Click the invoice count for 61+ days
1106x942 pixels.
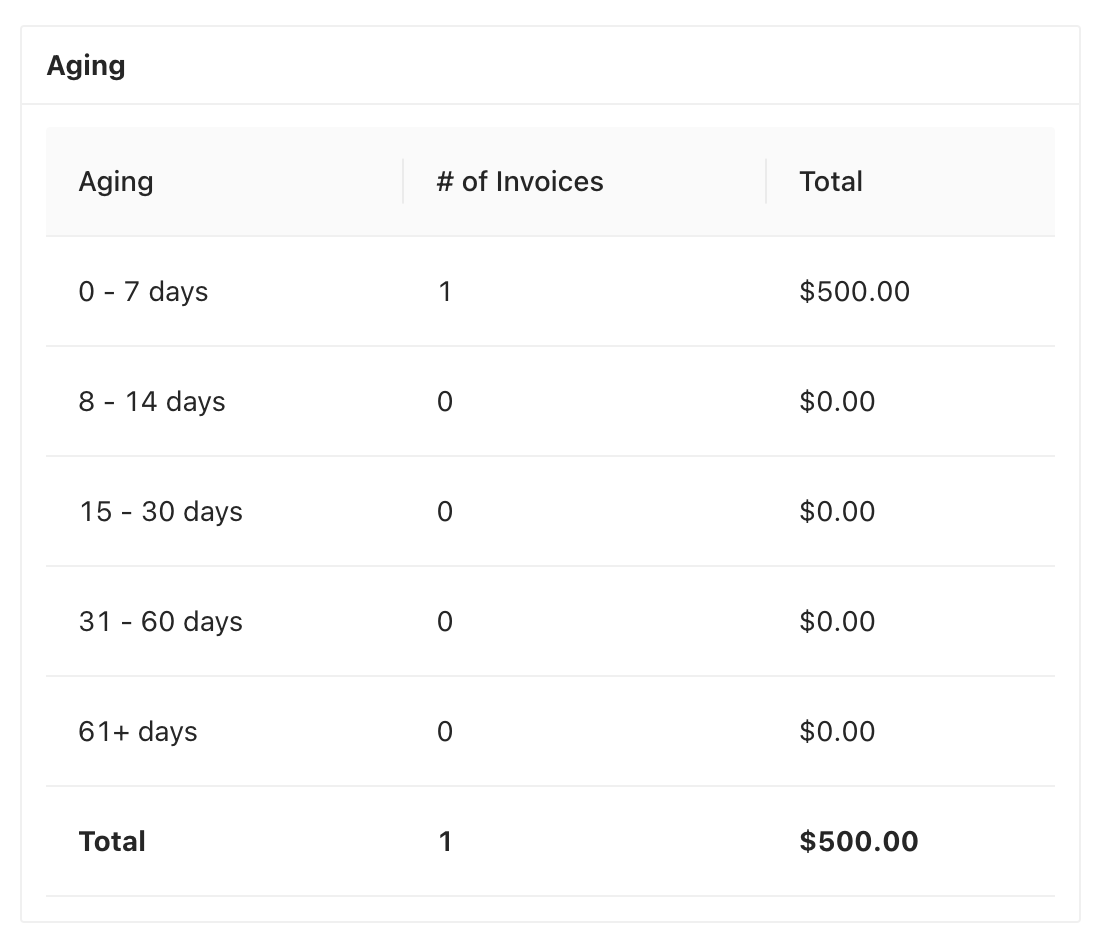445,732
